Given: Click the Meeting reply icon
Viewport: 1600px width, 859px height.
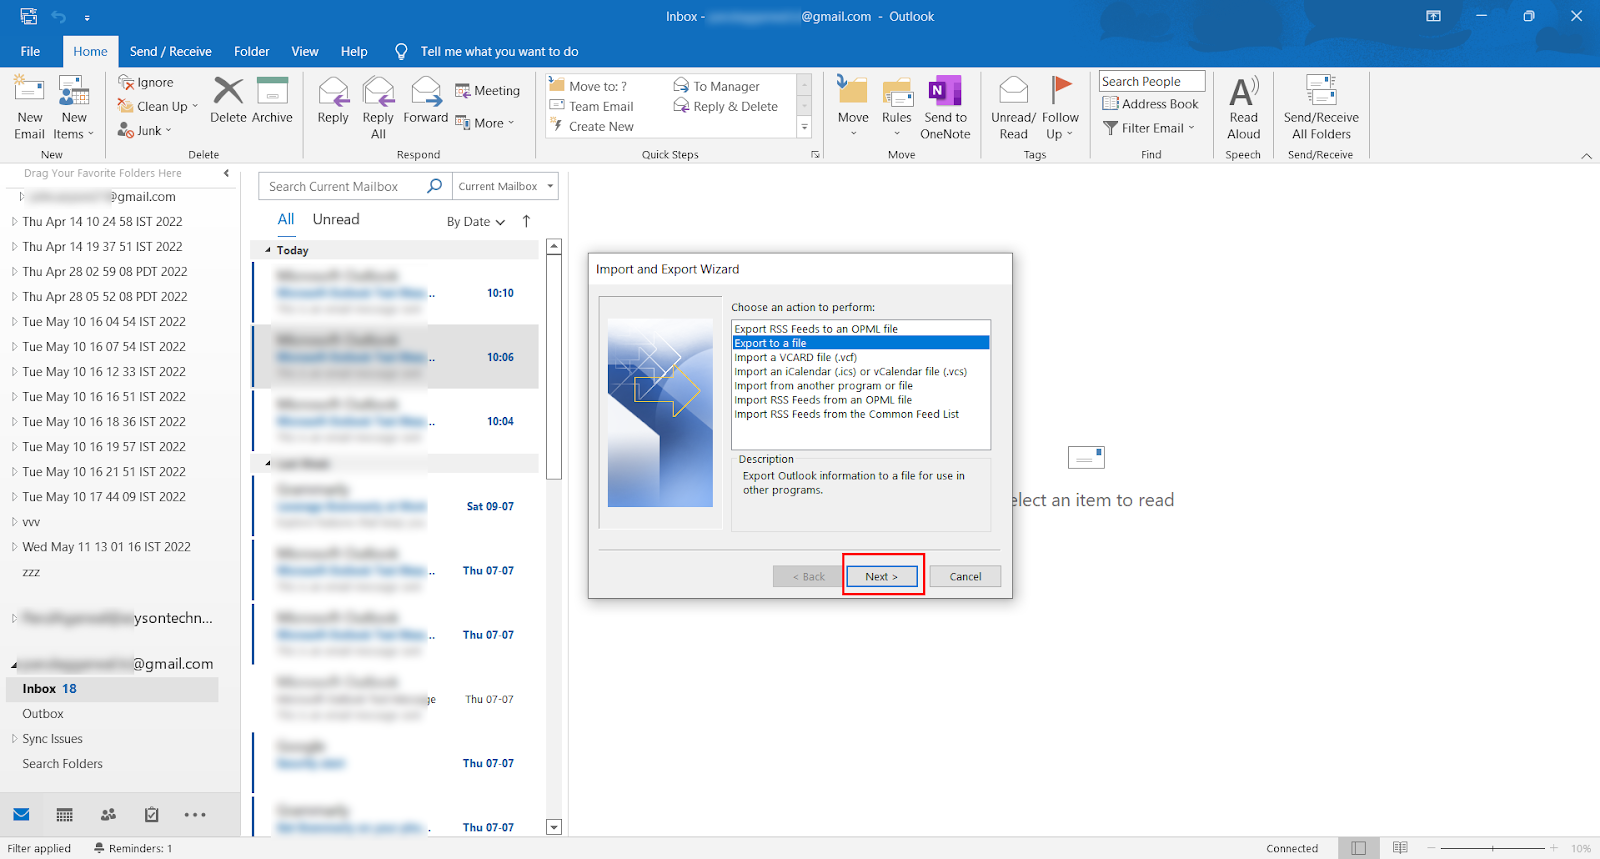Looking at the screenshot, I should point(463,91).
